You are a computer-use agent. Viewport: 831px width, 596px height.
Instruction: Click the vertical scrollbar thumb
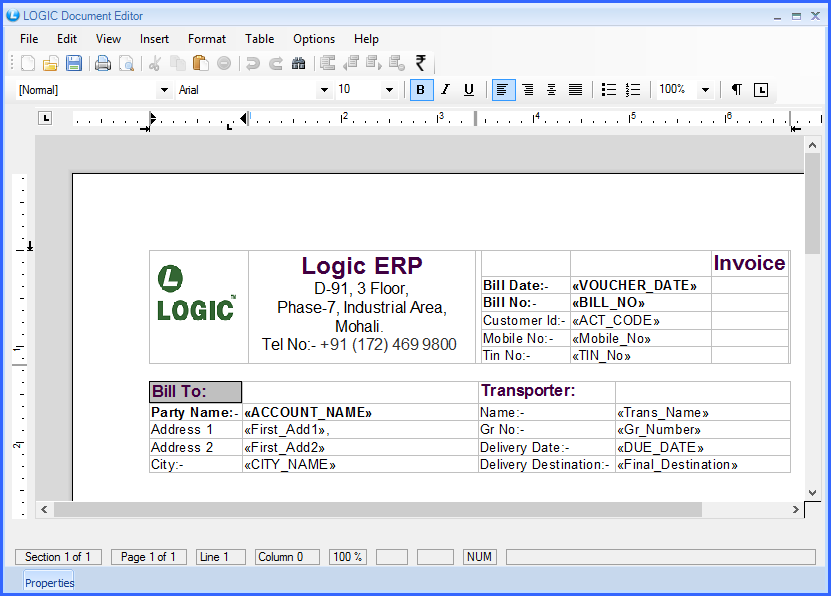[x=812, y=204]
